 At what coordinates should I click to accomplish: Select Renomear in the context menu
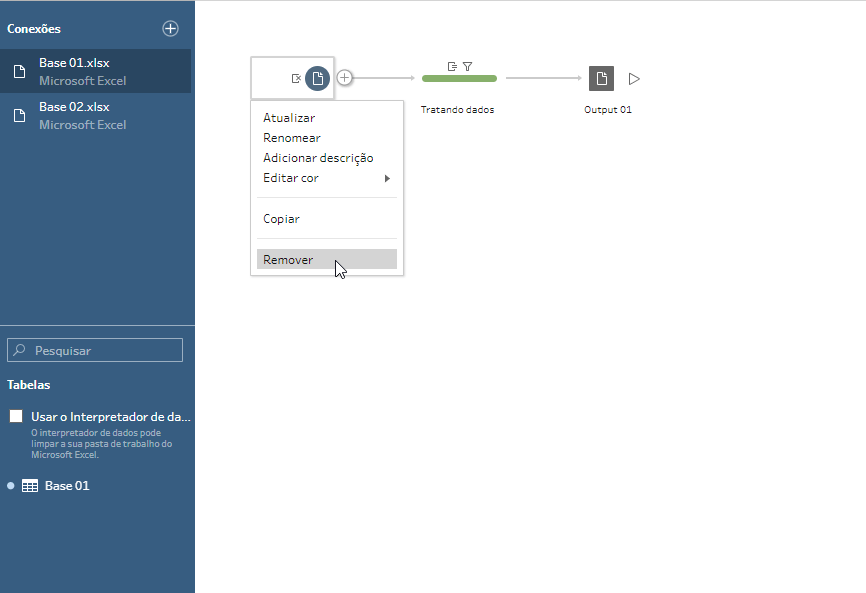click(x=291, y=138)
